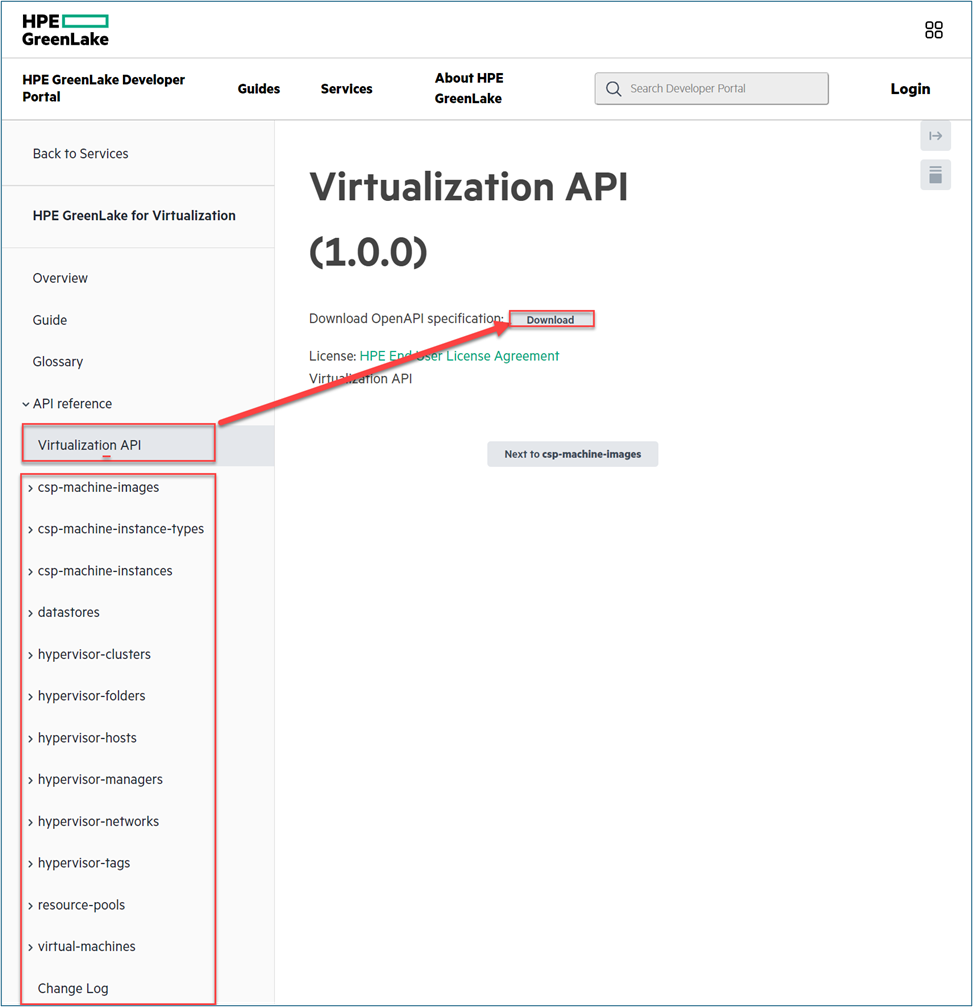The image size is (973, 1007).
Task: Open datastores in sidebar
Action: pos(69,613)
